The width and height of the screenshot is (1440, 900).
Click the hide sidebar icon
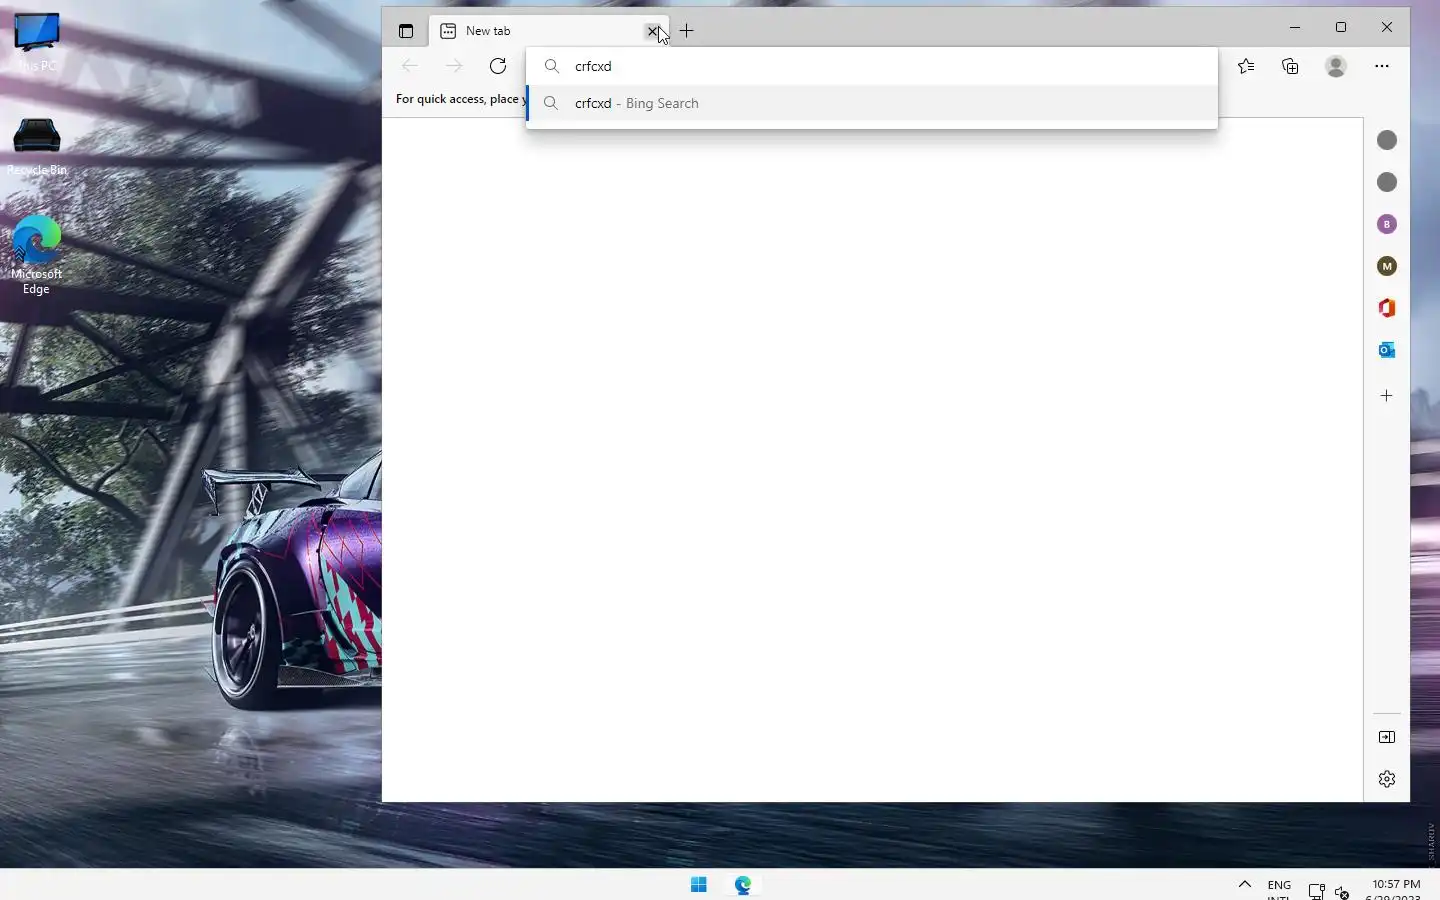(1387, 737)
